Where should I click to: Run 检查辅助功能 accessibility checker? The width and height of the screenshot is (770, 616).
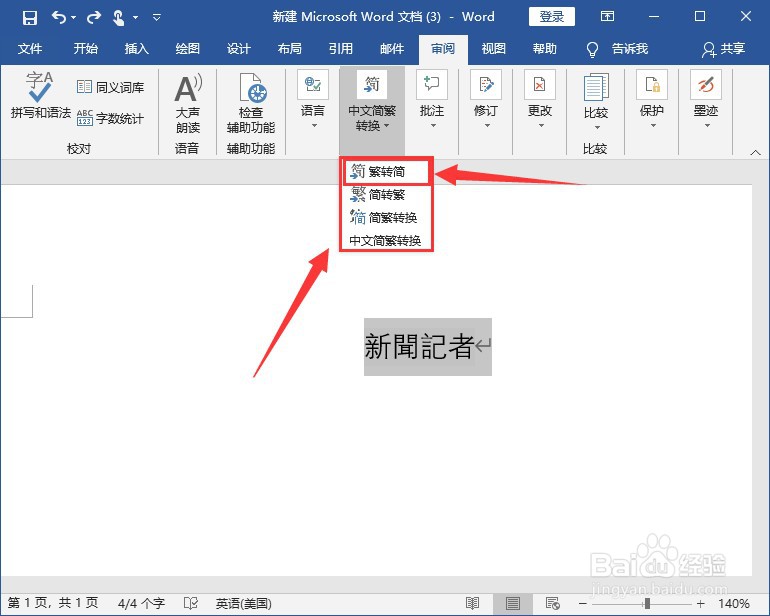[x=251, y=104]
